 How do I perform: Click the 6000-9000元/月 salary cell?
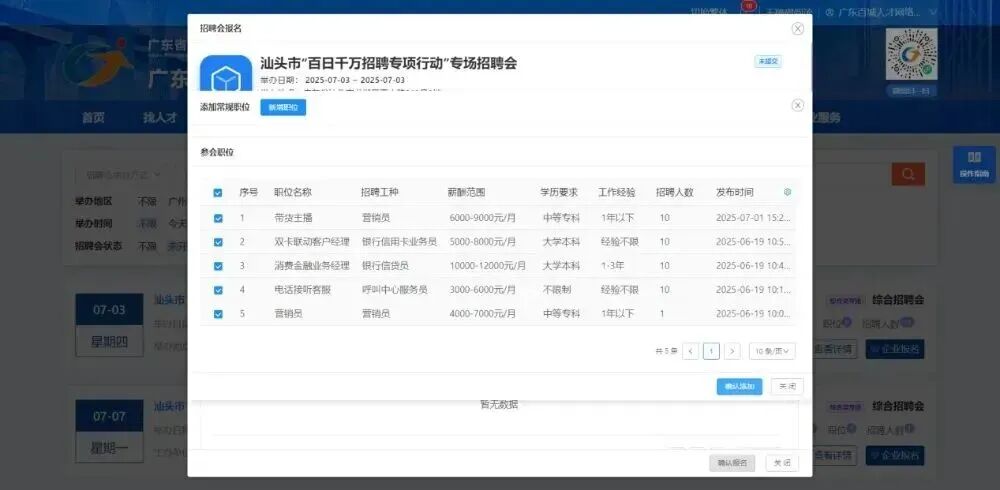click(483, 218)
